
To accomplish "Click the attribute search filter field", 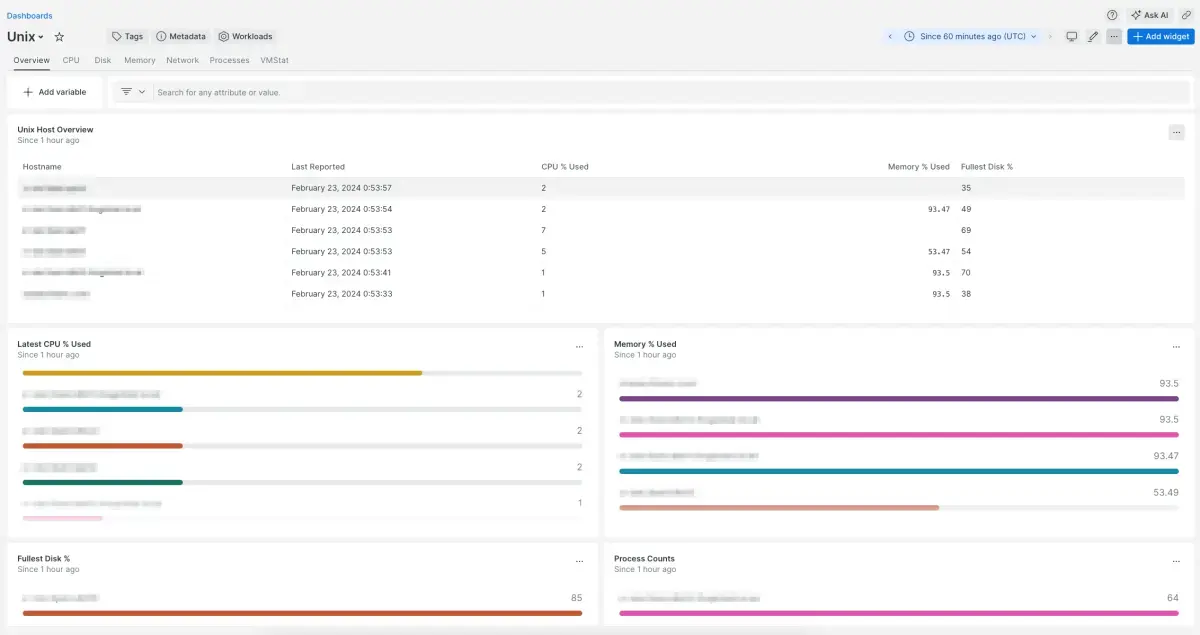I will pos(600,92).
